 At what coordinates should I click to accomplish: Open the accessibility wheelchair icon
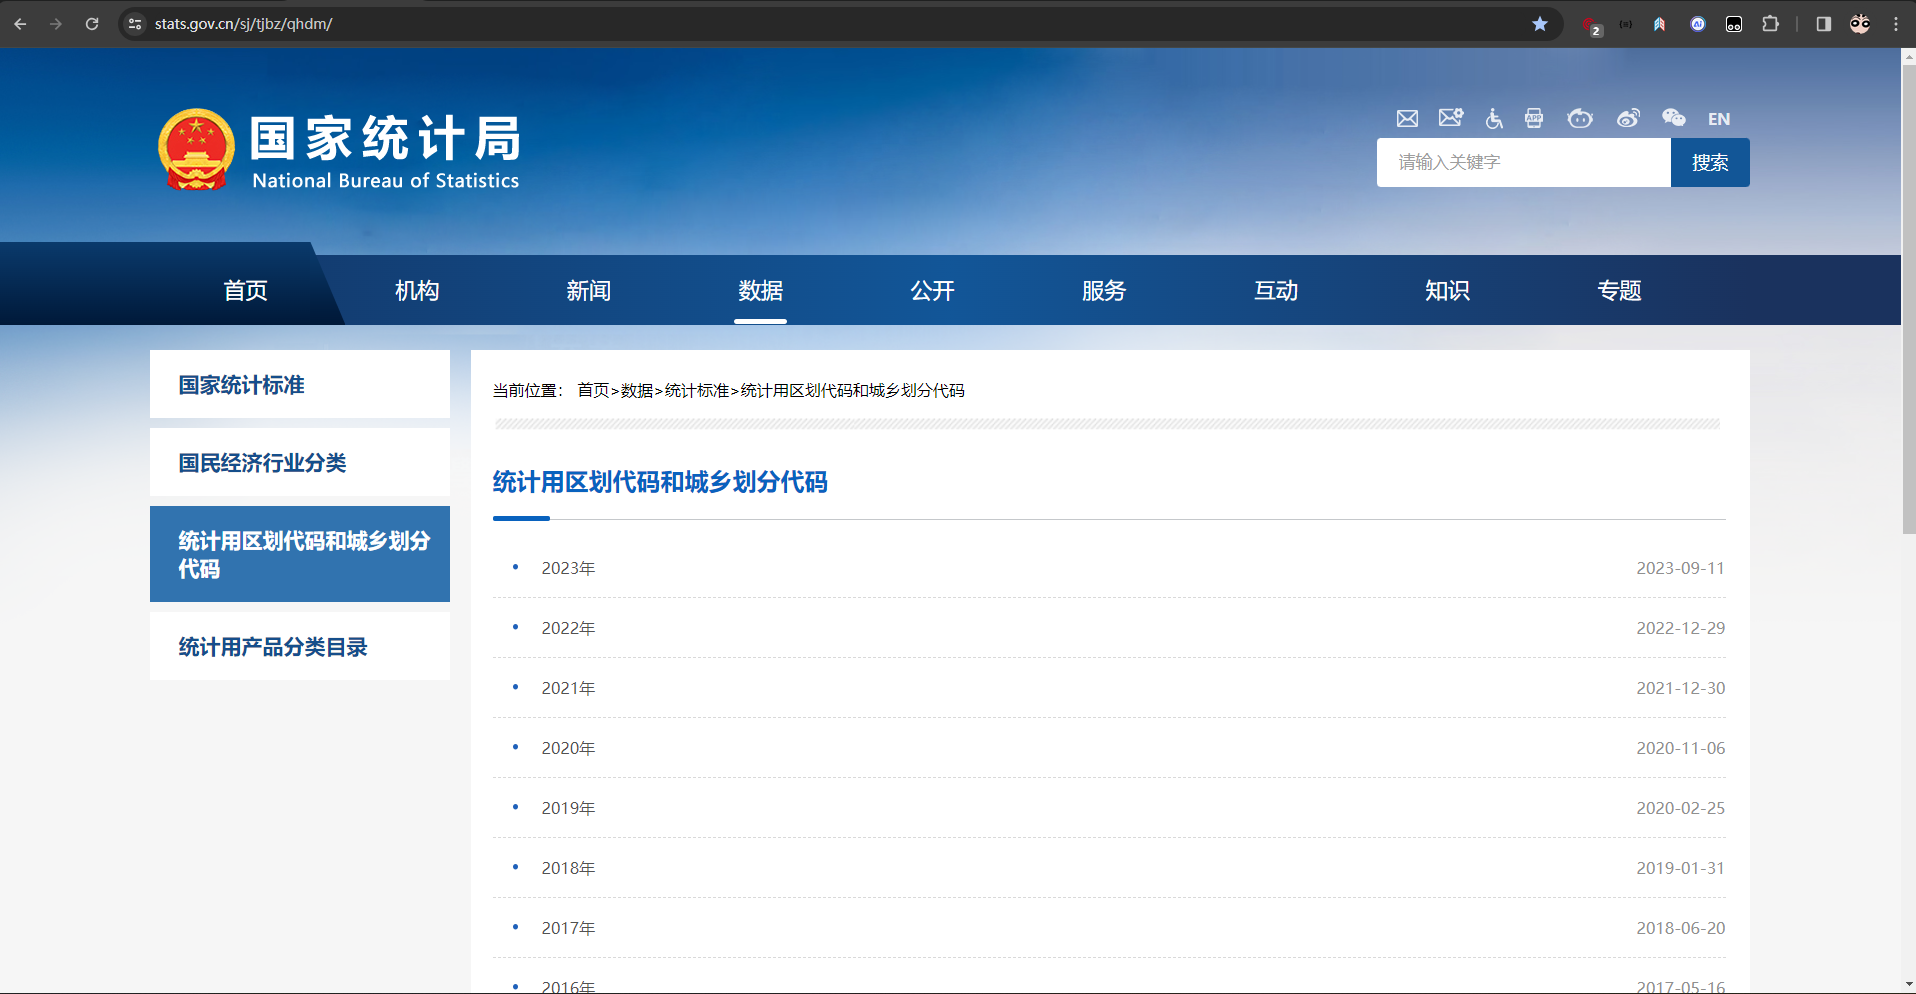1494,119
